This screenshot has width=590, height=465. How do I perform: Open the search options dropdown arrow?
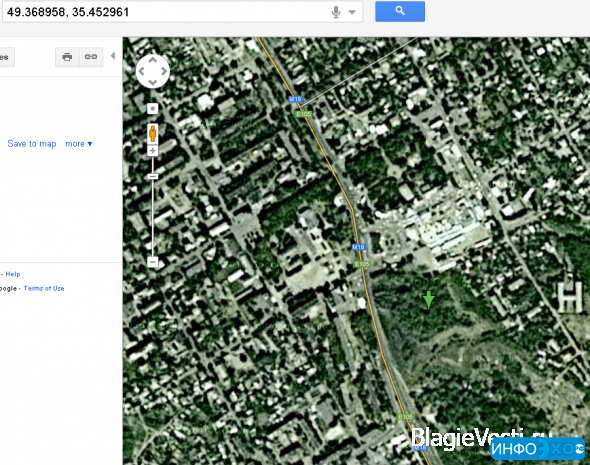[x=352, y=12]
